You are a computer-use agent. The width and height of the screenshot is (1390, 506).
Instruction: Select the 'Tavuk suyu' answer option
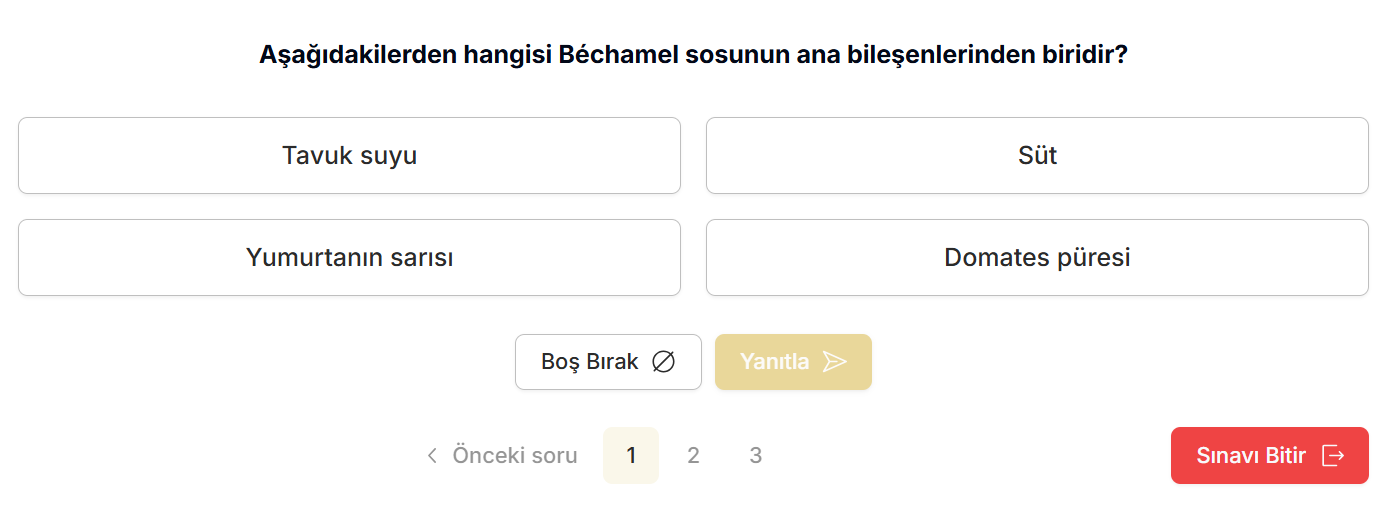(349, 156)
